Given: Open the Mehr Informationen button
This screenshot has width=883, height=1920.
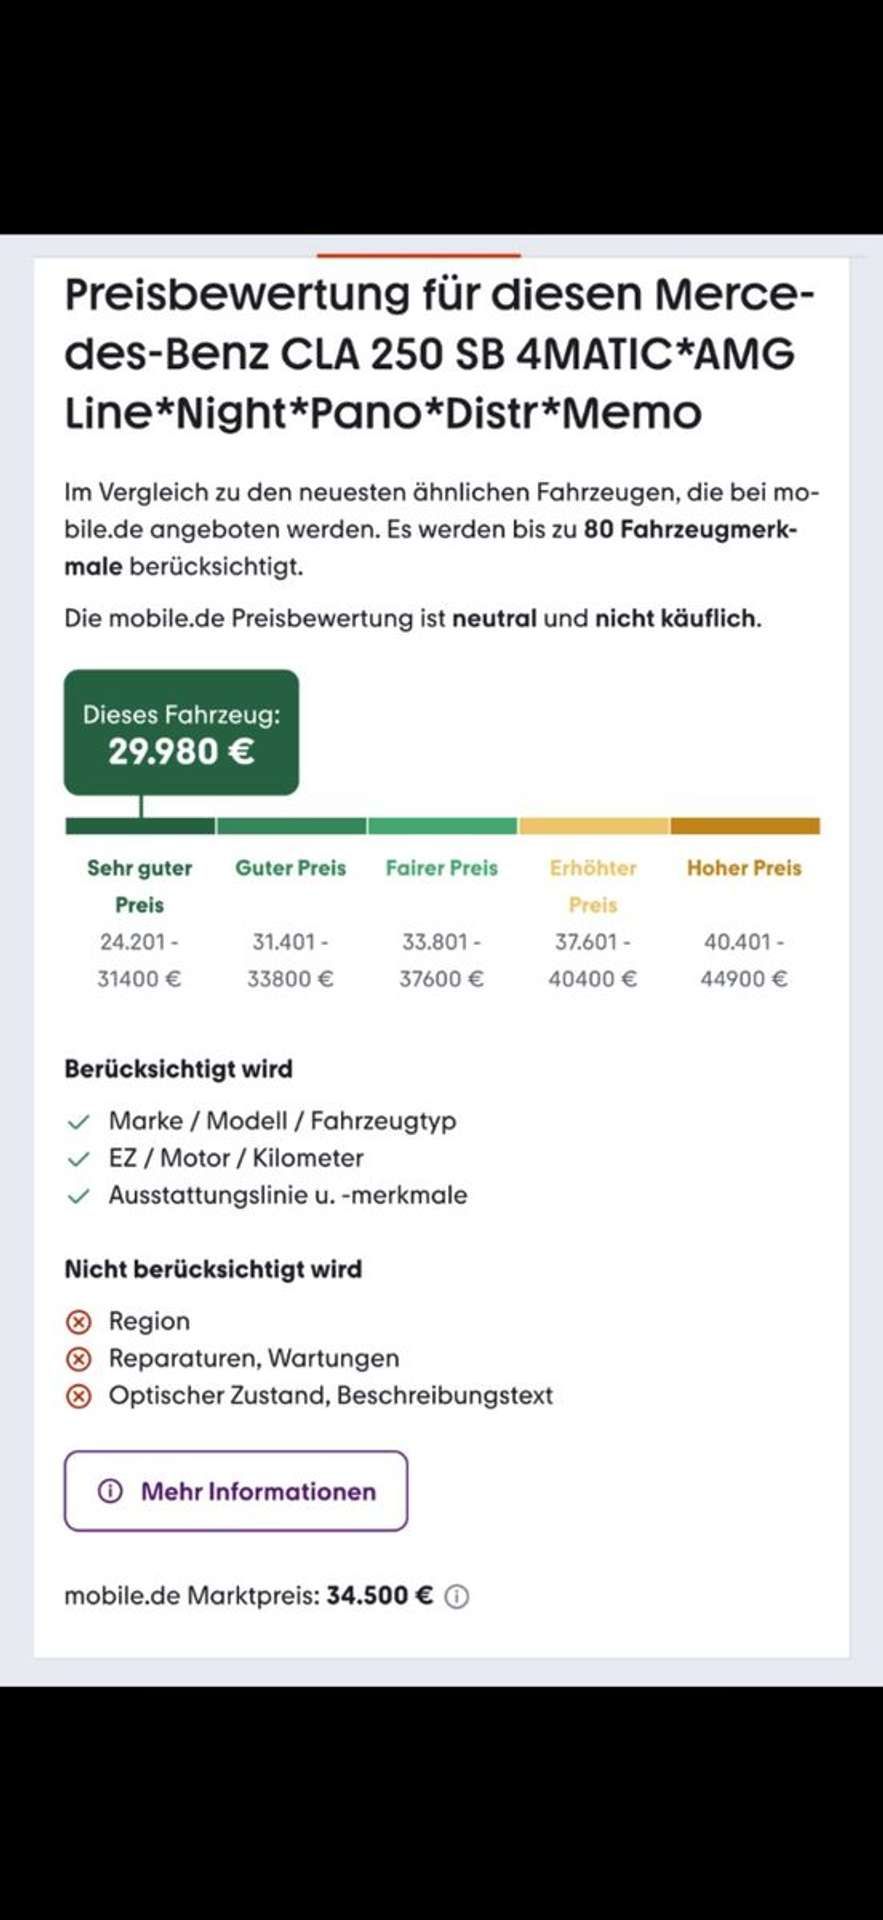Looking at the screenshot, I should click(x=236, y=1491).
